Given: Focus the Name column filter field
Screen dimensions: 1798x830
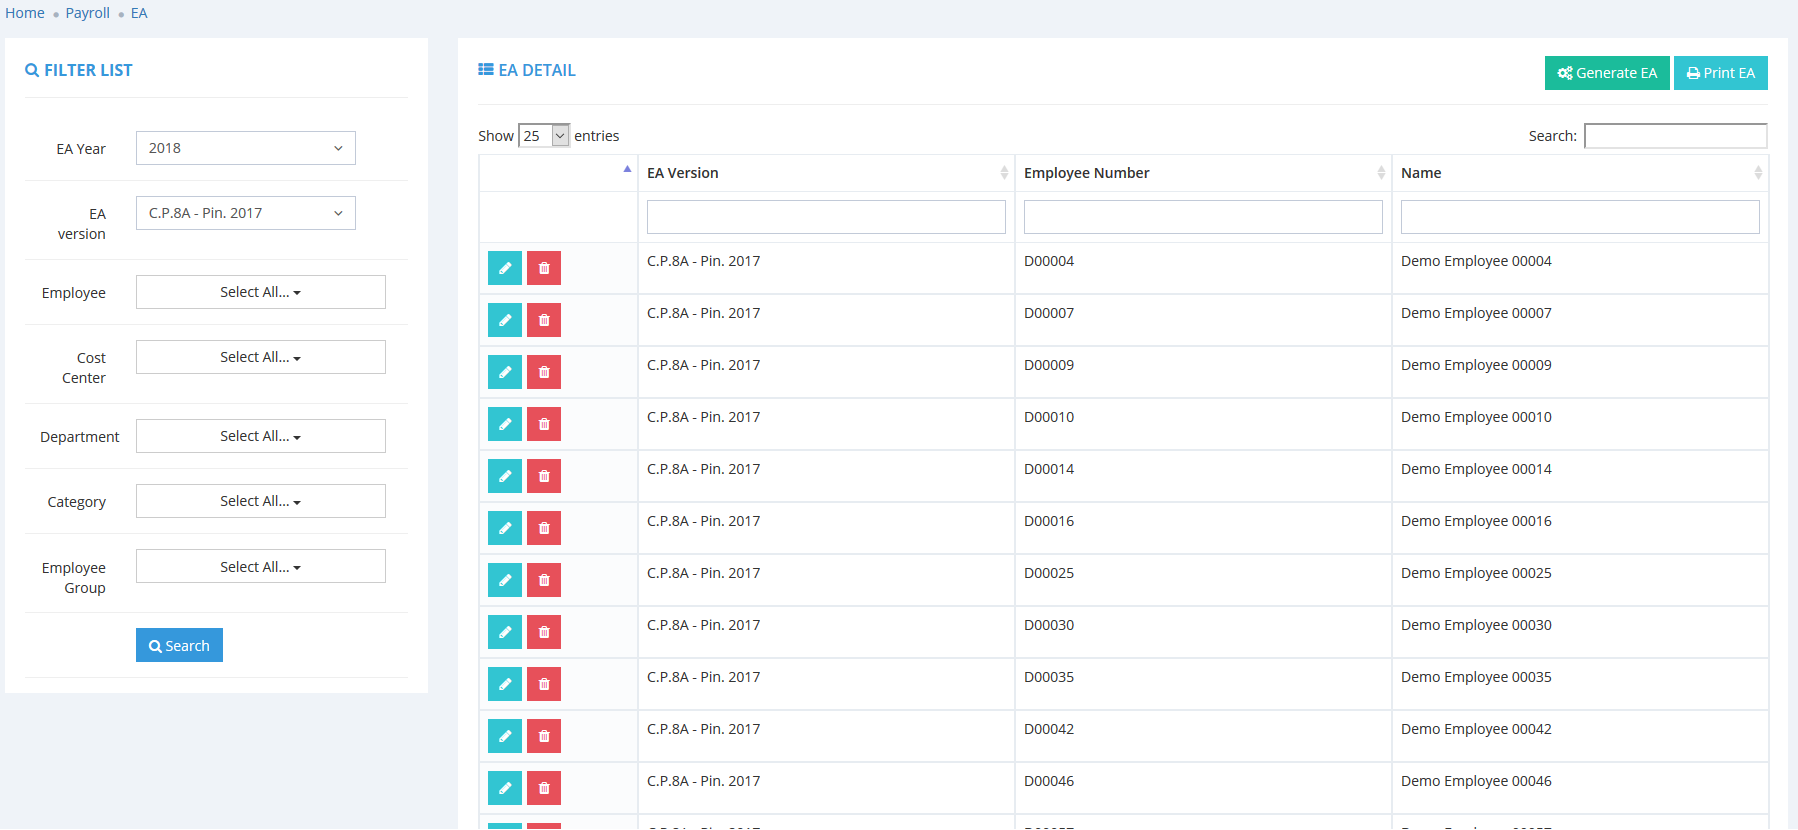Looking at the screenshot, I should [1579, 217].
